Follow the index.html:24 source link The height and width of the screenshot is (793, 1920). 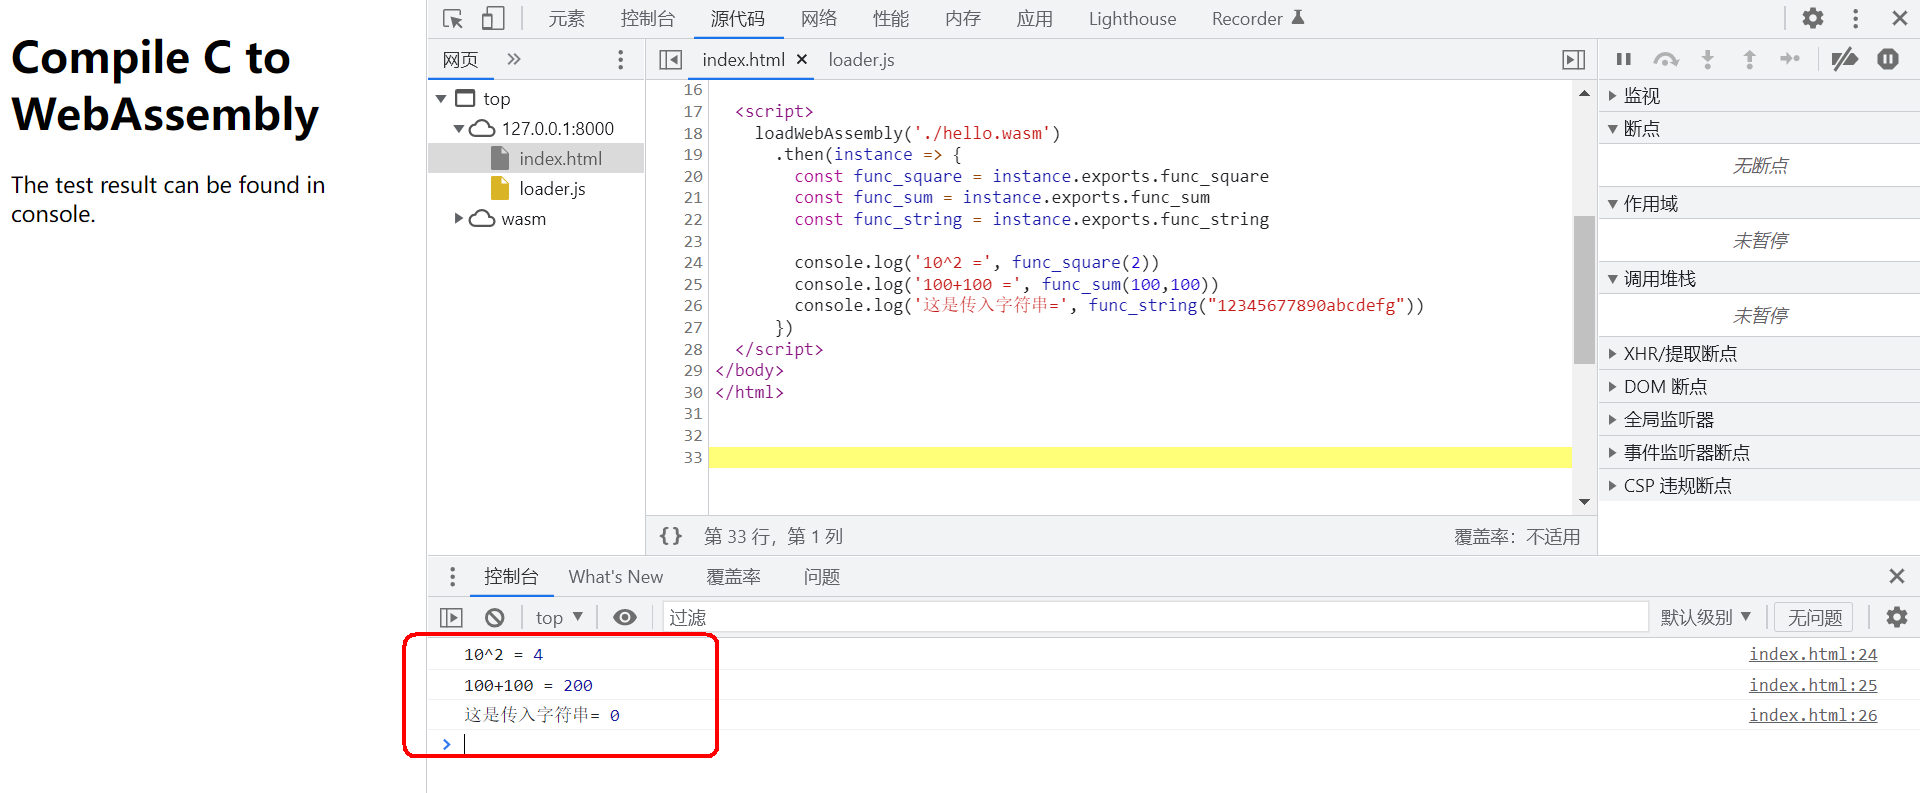click(1813, 654)
